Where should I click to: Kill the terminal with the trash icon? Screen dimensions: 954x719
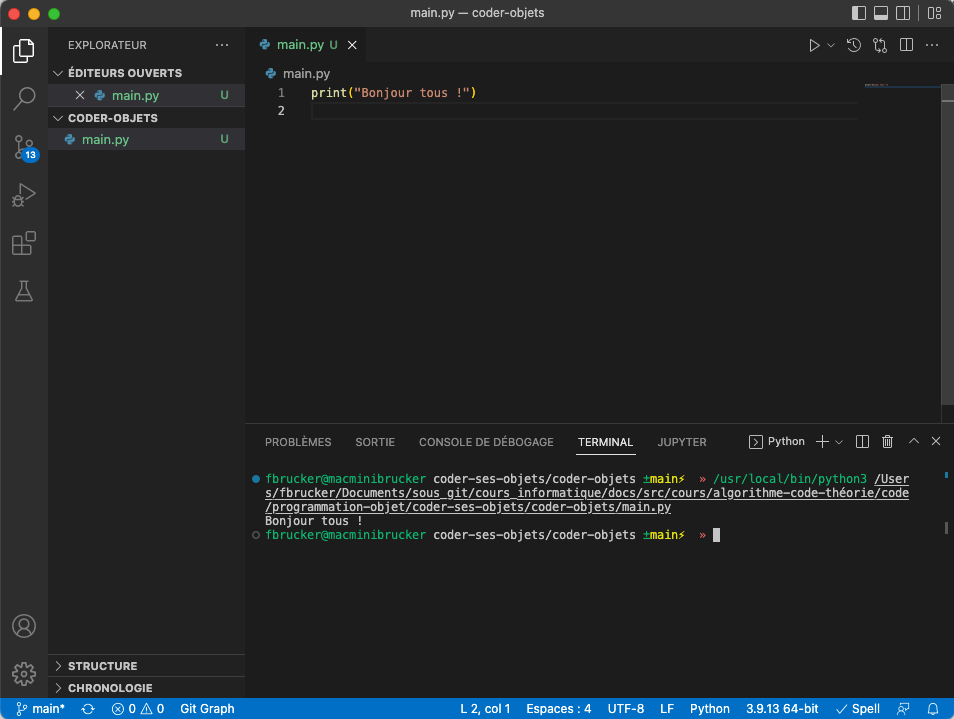tap(888, 441)
